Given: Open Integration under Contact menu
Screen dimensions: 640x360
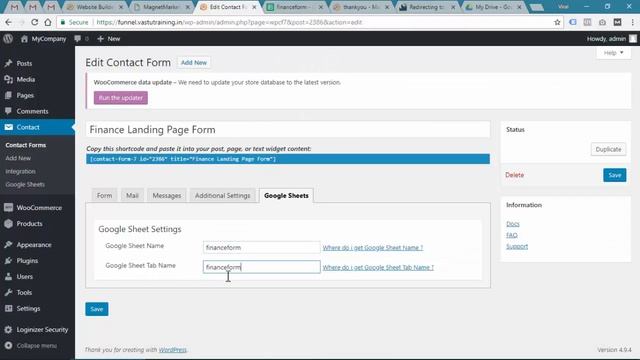Looking at the screenshot, I should (20, 171).
